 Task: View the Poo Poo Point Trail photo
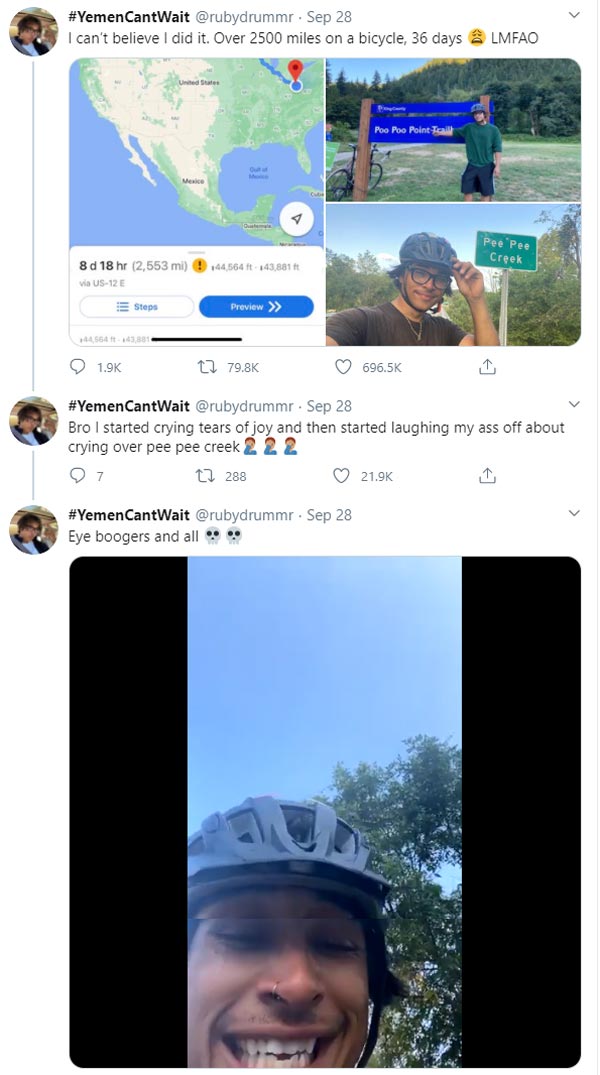(453, 129)
